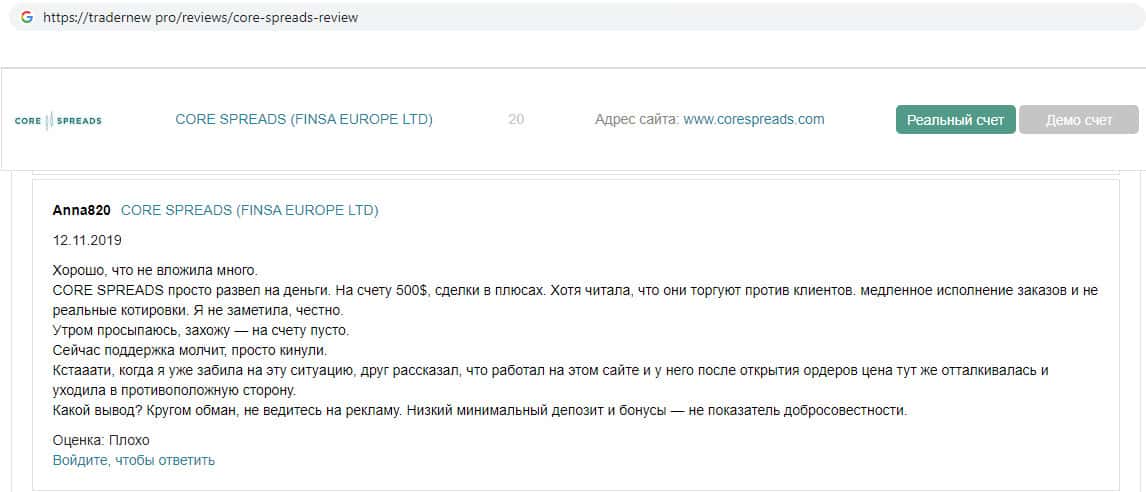Select Войдите, чтобы ответить link
The image size is (1146, 492).
point(134,460)
